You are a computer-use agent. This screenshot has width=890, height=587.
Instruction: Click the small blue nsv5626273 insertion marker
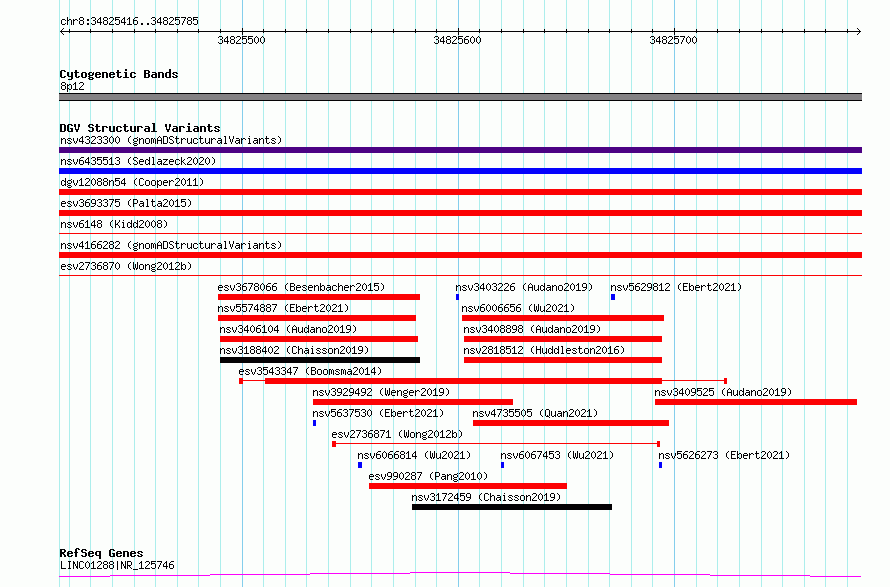[x=660, y=465]
